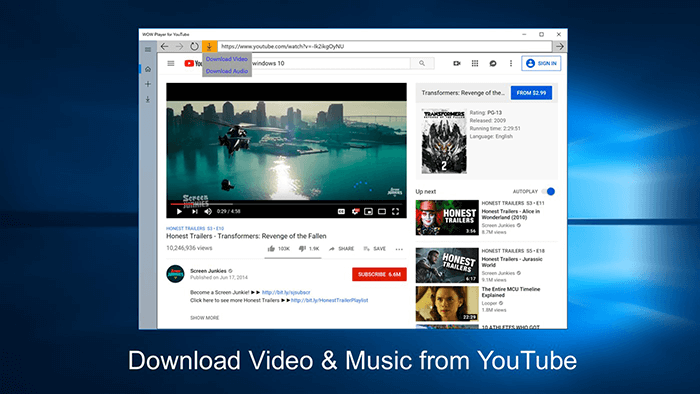Subscribe to Screen Junkies channel
Viewport: 700px width, 394px height.
[379, 274]
